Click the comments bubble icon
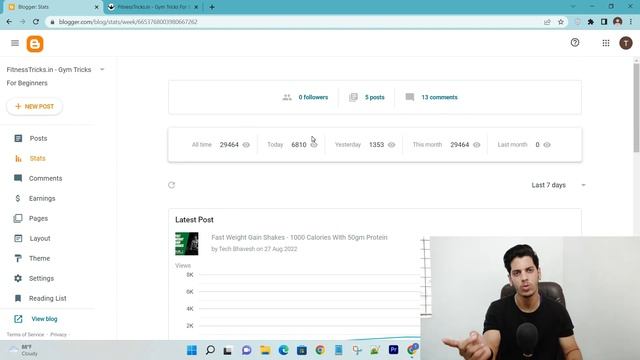The image size is (640, 360). coord(410,97)
